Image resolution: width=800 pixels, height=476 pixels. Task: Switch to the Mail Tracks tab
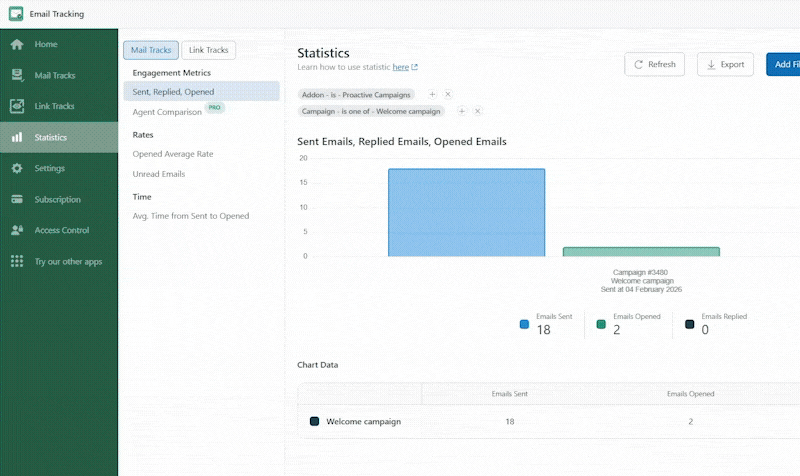tap(151, 50)
